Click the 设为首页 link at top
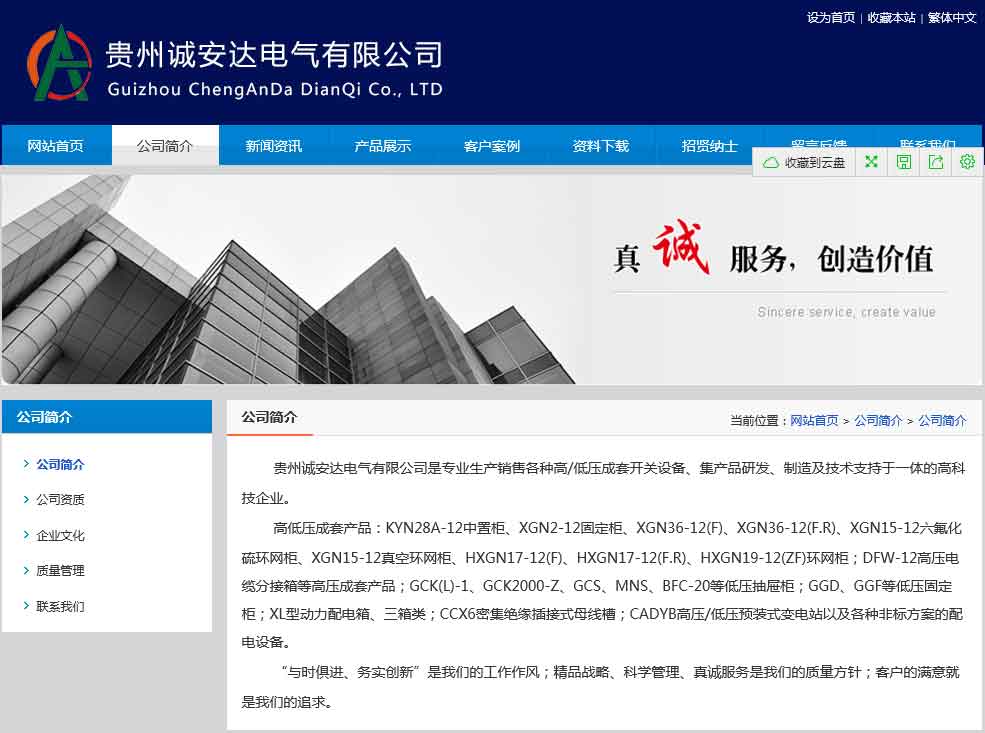Screen dimensions: 985x733 point(831,18)
